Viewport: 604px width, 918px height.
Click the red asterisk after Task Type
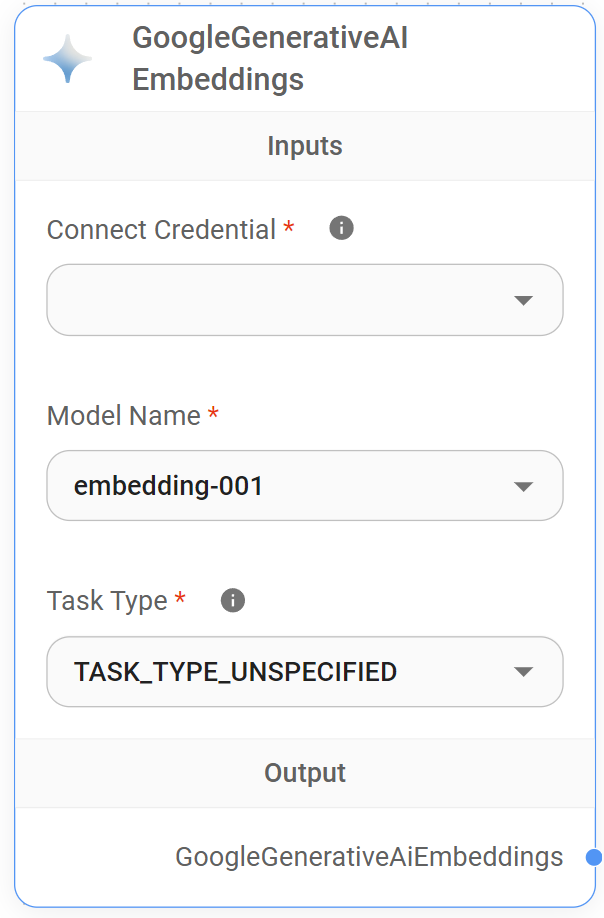coord(180,600)
